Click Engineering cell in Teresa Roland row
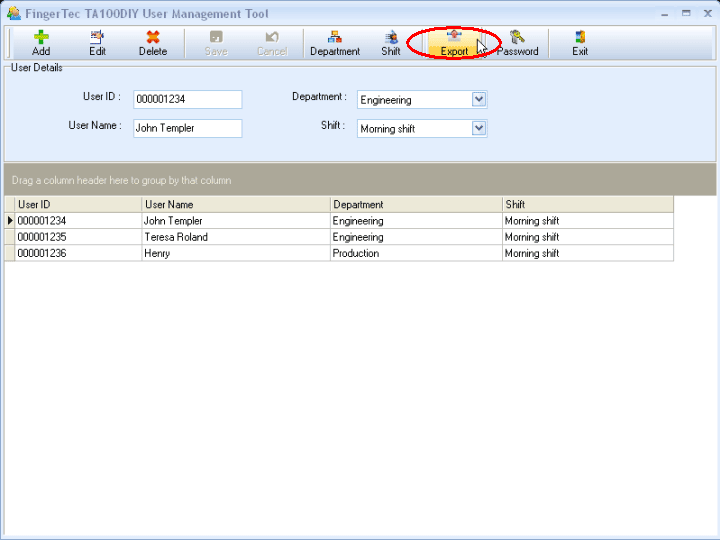Image resolution: width=720 pixels, height=540 pixels. click(416, 237)
